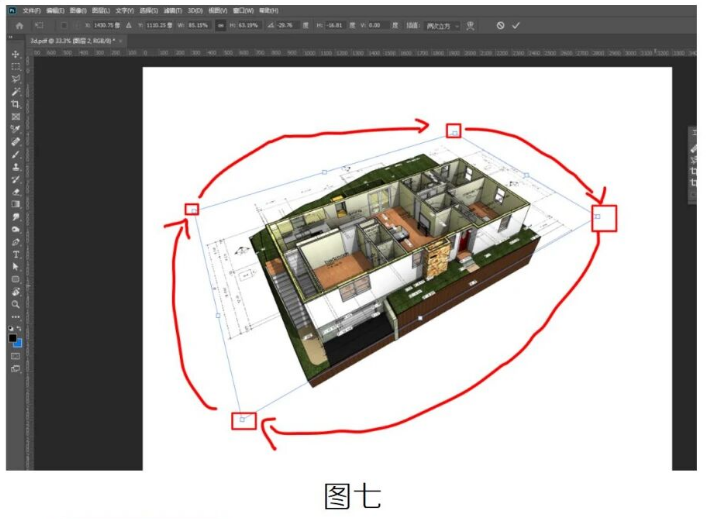Click the Y position field 1110.25
719x519 pixels.
tap(159, 26)
